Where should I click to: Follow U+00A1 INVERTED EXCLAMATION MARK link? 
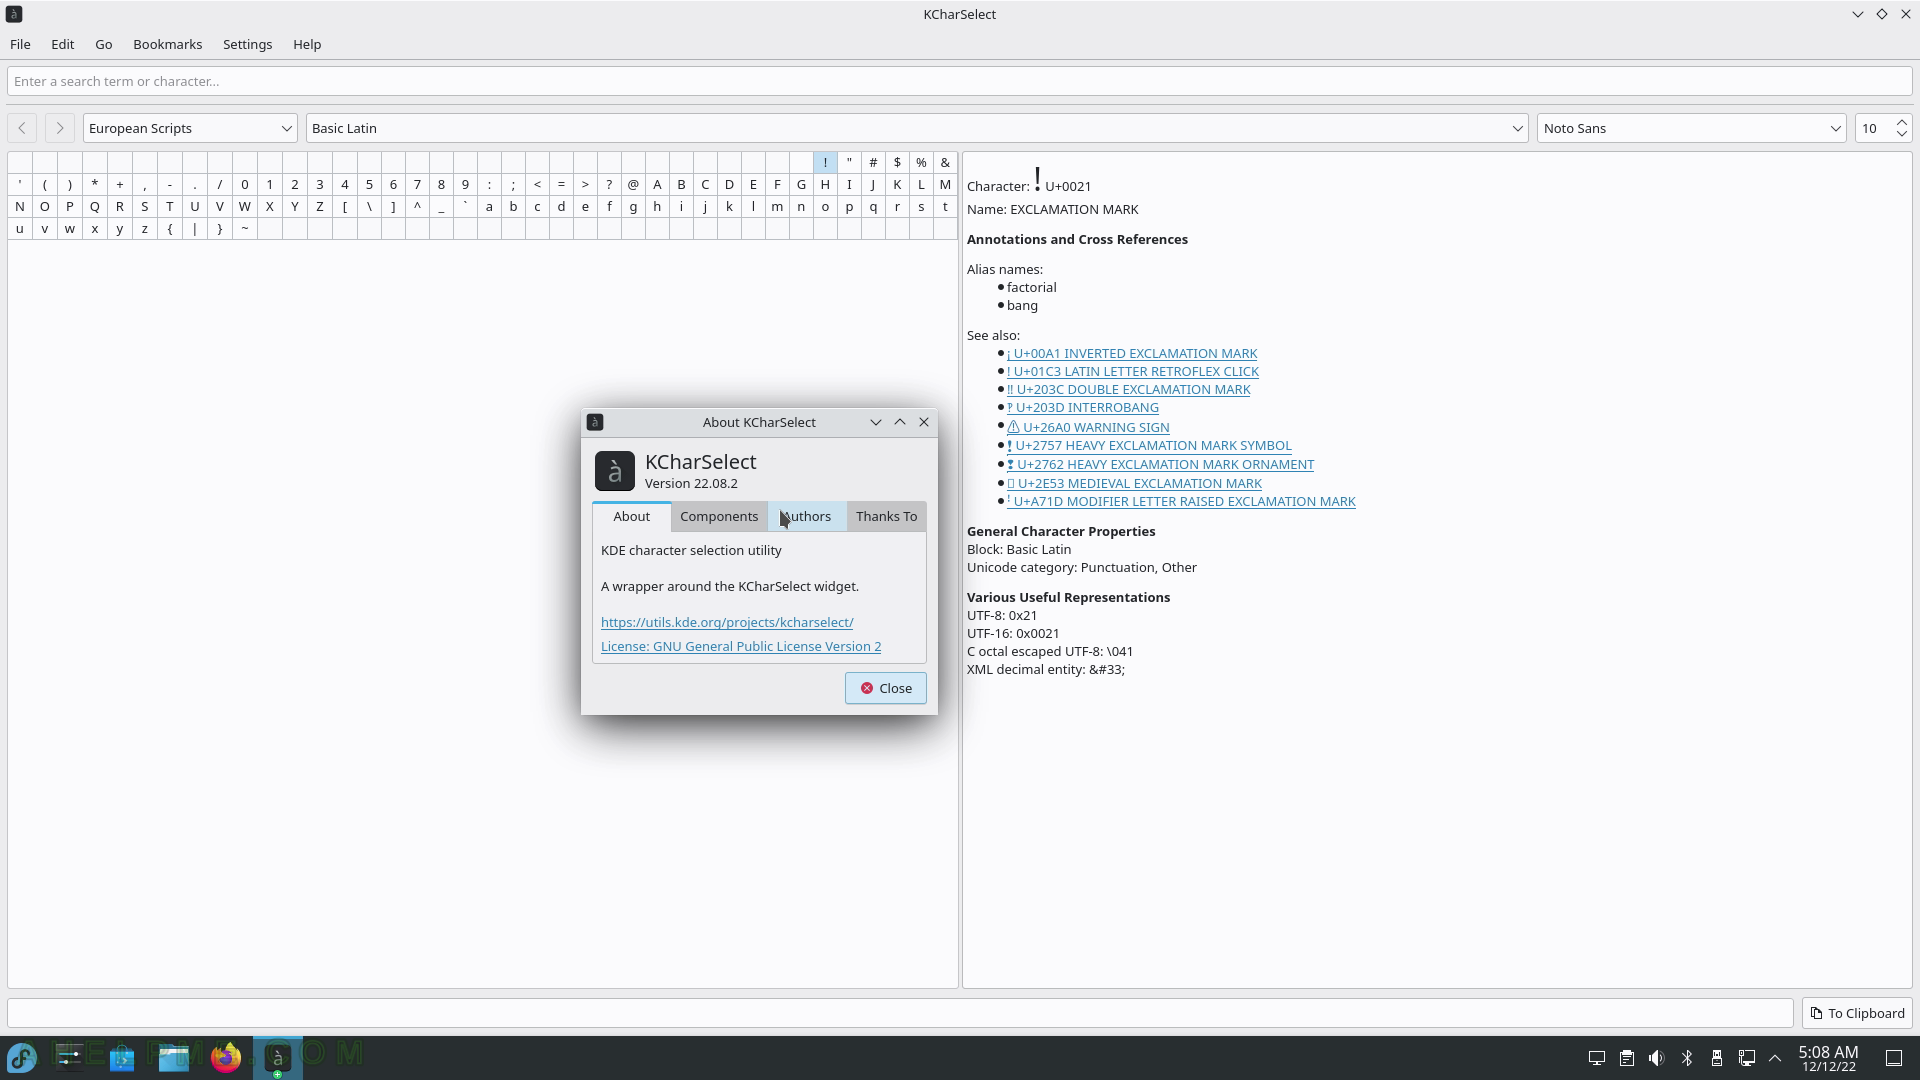click(1132, 353)
